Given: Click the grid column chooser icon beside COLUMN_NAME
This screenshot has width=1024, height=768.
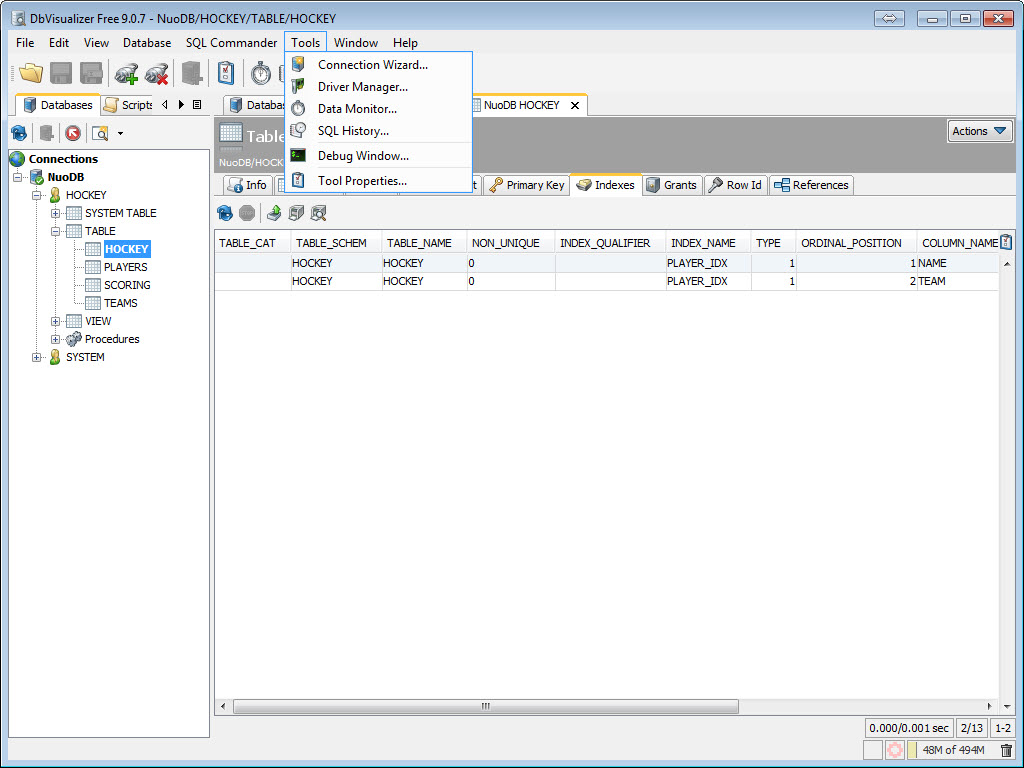Looking at the screenshot, I should click(1006, 242).
